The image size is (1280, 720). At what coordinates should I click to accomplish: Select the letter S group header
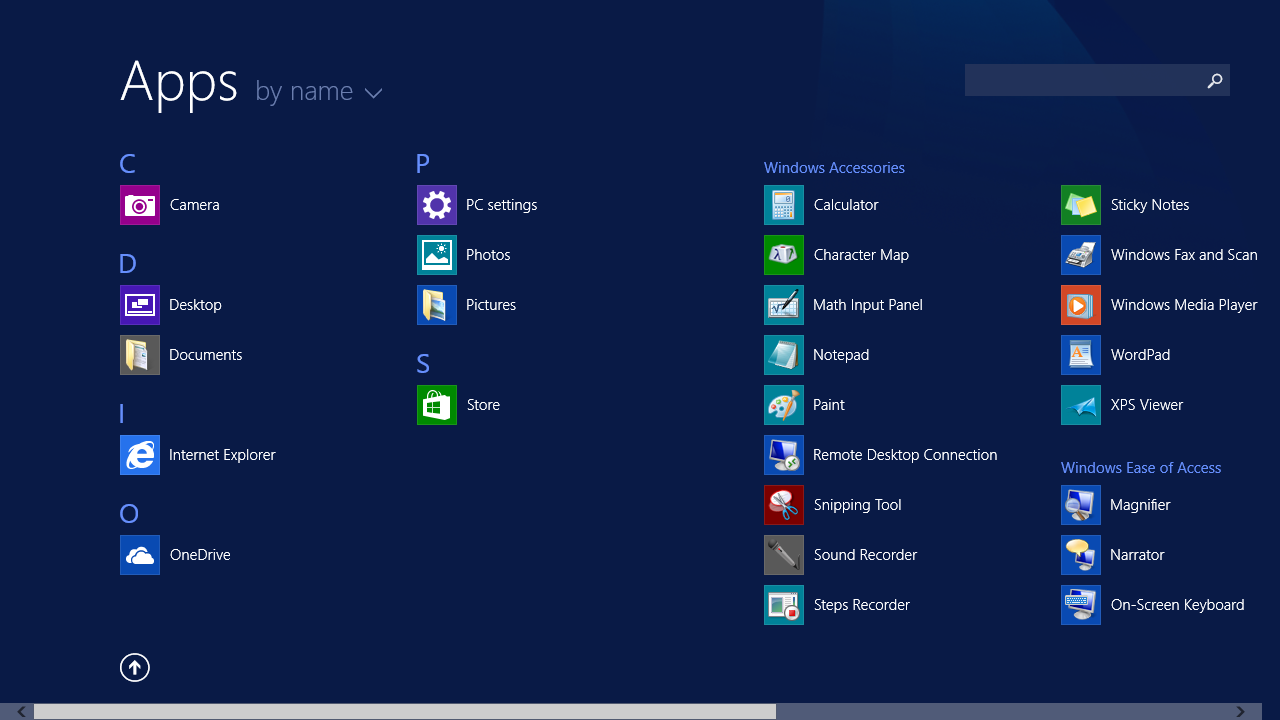coord(423,364)
